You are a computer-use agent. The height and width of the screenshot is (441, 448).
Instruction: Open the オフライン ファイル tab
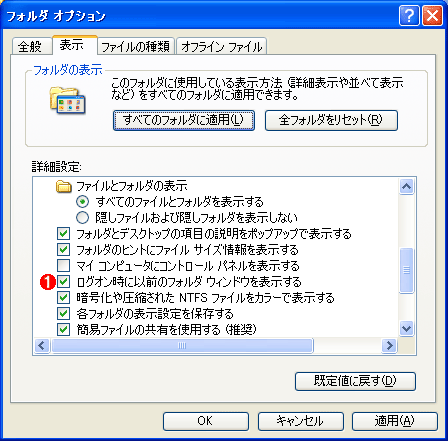point(221,46)
